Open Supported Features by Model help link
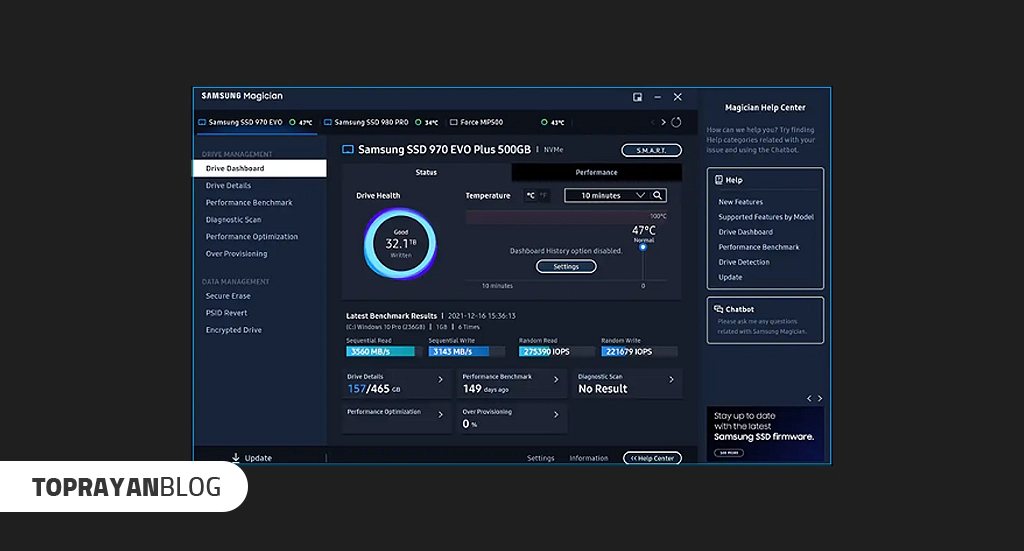This screenshot has height=551, width=1024. coord(766,217)
